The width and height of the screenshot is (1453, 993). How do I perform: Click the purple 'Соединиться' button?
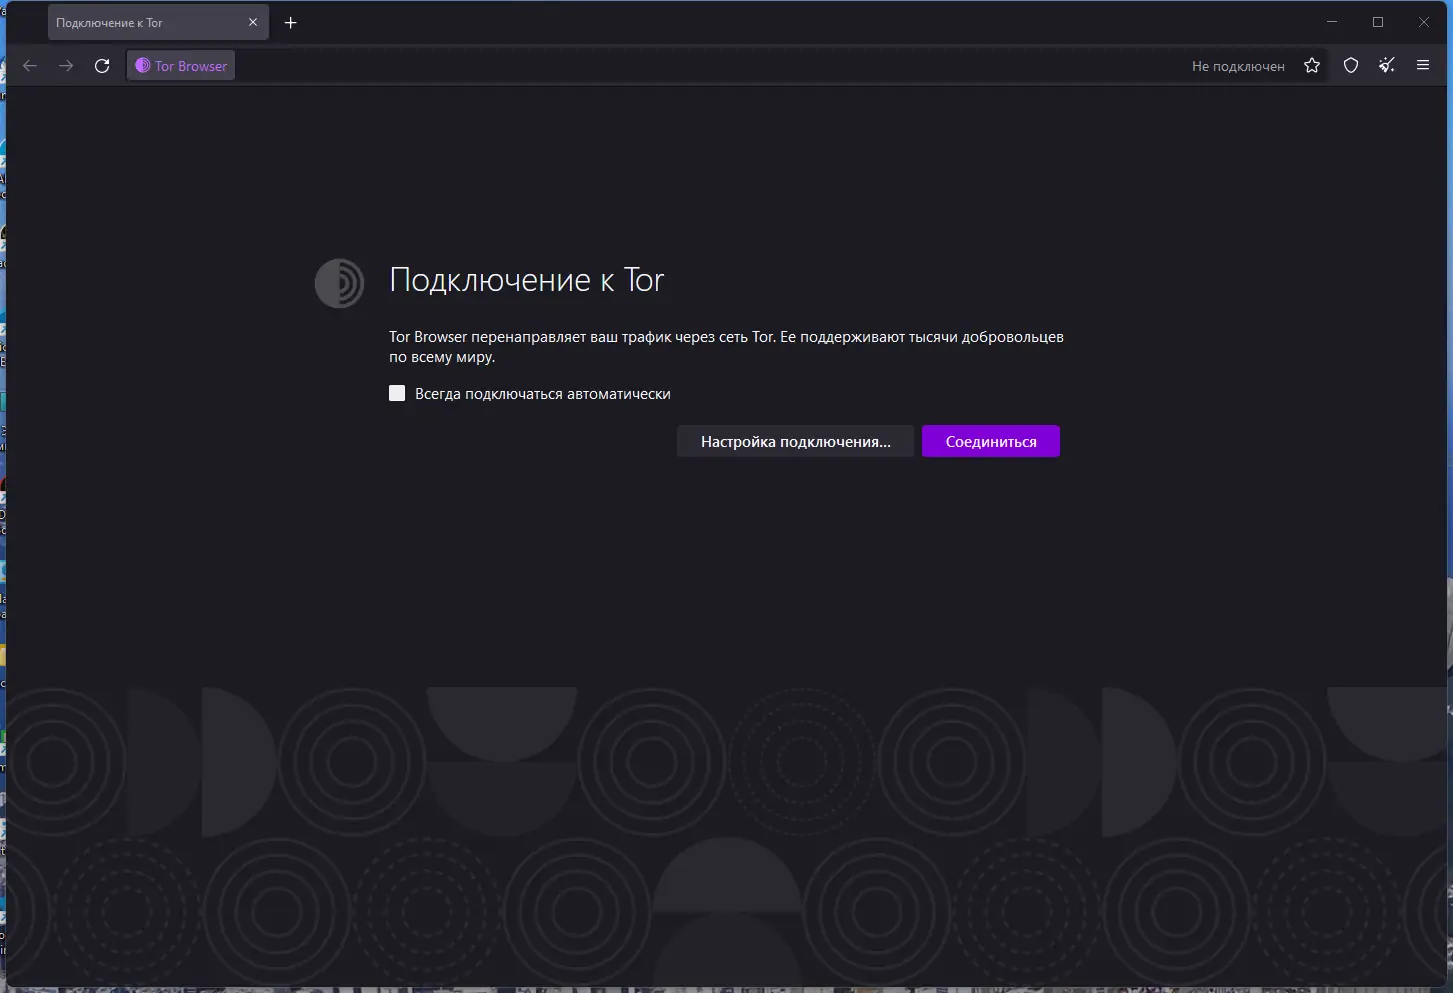point(991,441)
